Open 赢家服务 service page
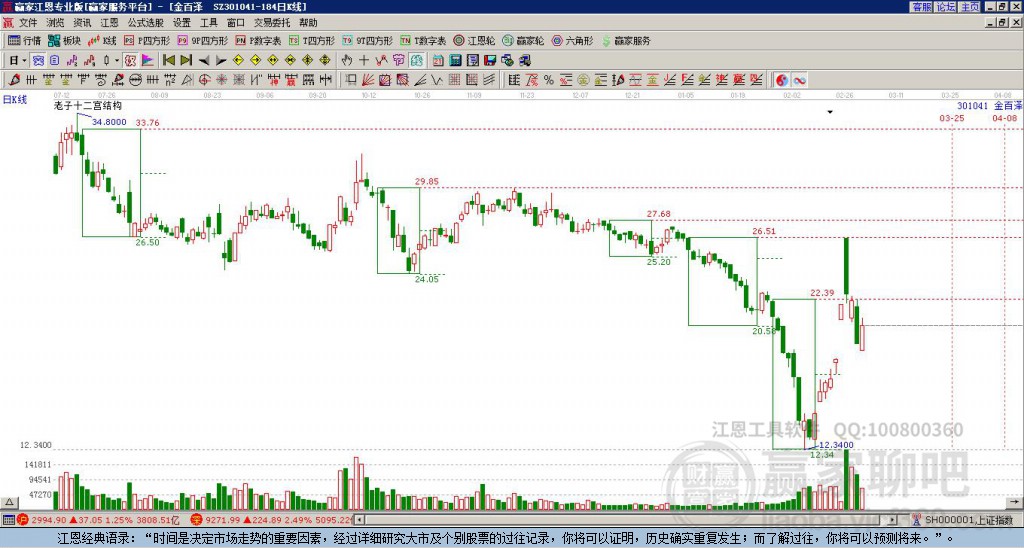Viewport: 1024px width, 548px height. pos(626,40)
